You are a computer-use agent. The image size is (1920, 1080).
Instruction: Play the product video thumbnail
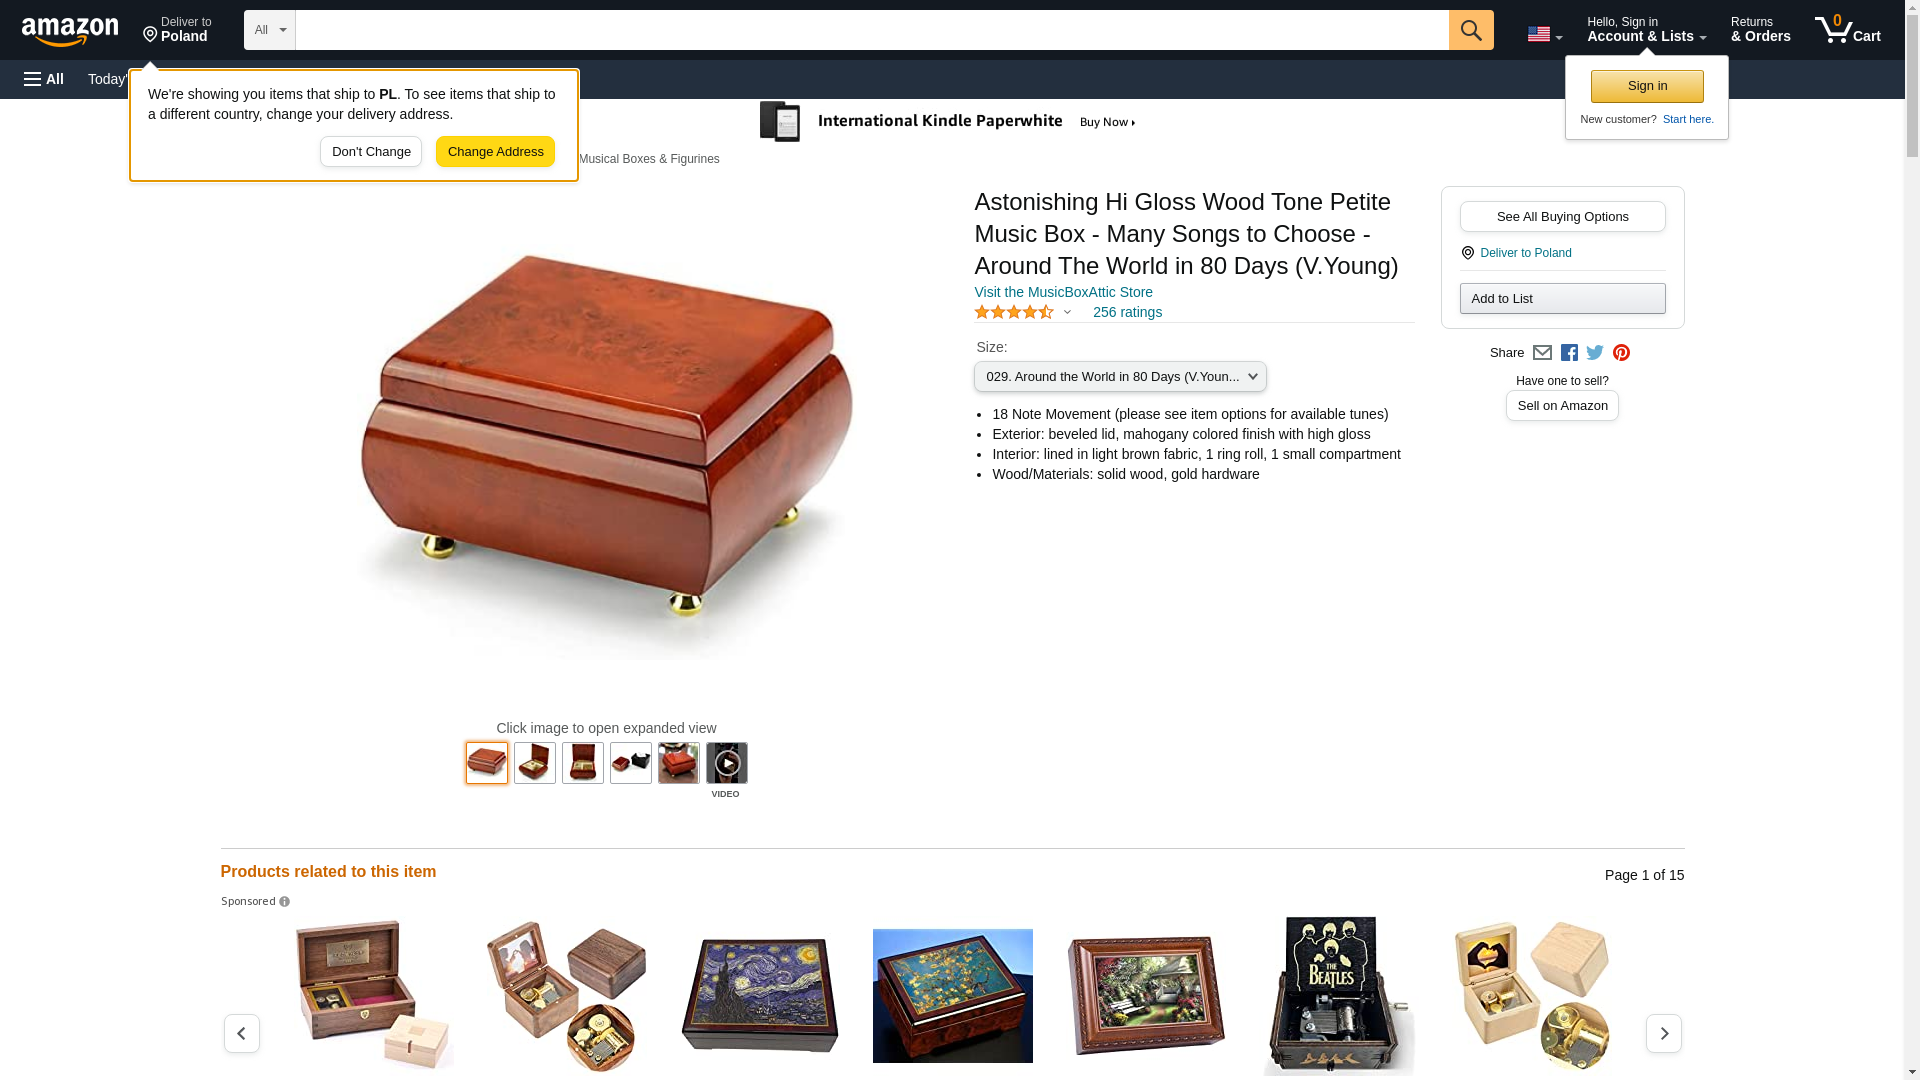tap(726, 763)
